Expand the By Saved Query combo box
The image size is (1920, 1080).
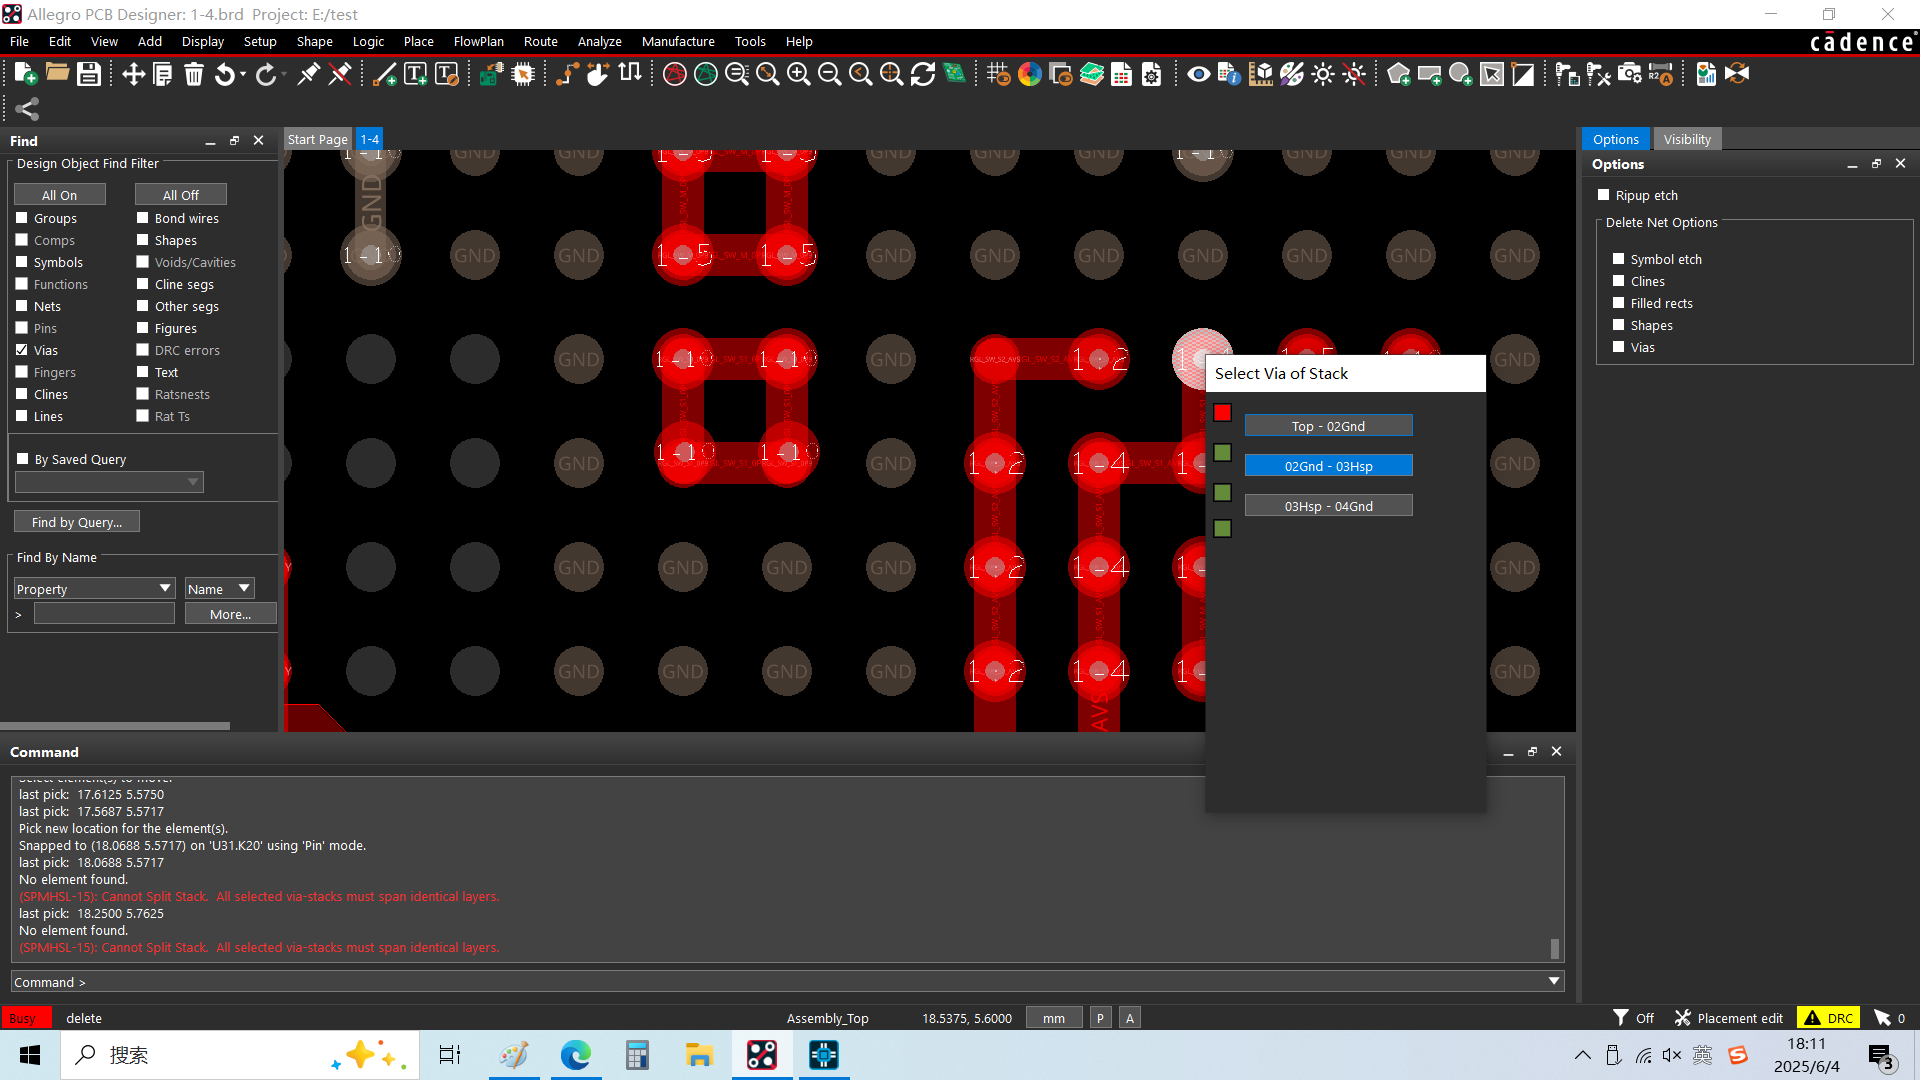[193, 482]
